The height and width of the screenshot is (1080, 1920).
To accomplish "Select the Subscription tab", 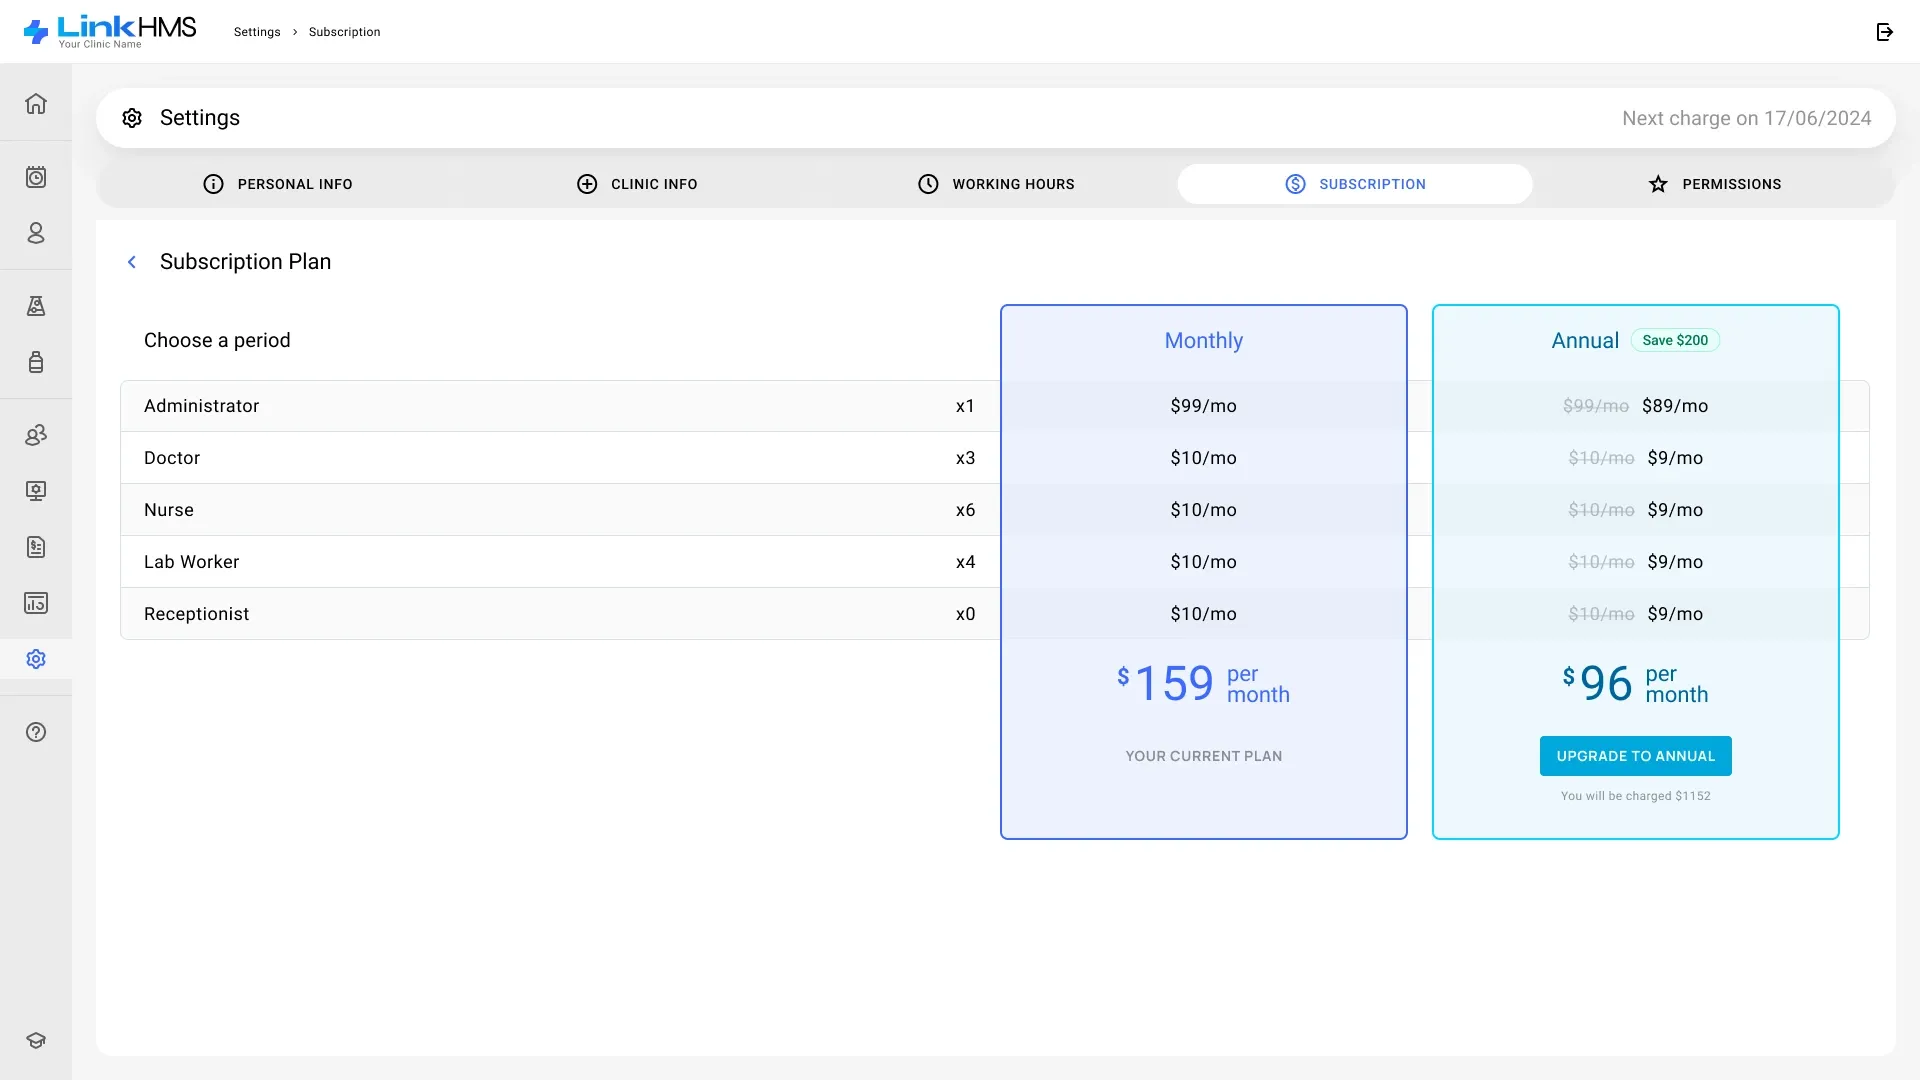I will [x=1355, y=184].
